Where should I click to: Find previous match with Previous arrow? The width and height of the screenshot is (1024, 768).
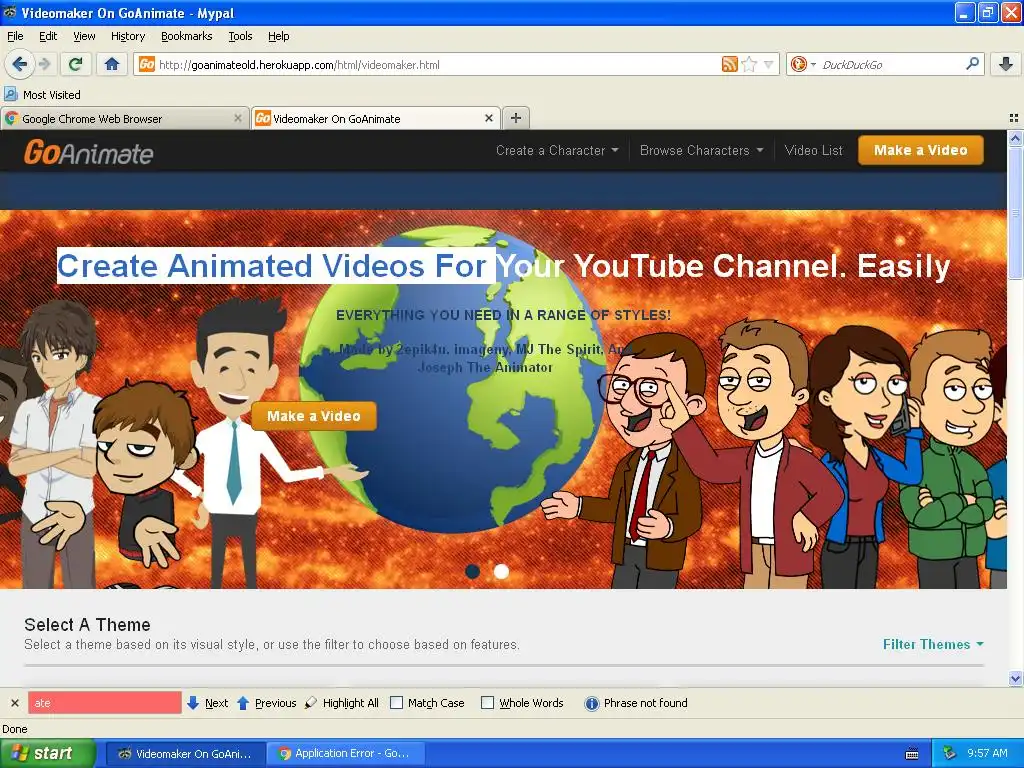pos(266,703)
